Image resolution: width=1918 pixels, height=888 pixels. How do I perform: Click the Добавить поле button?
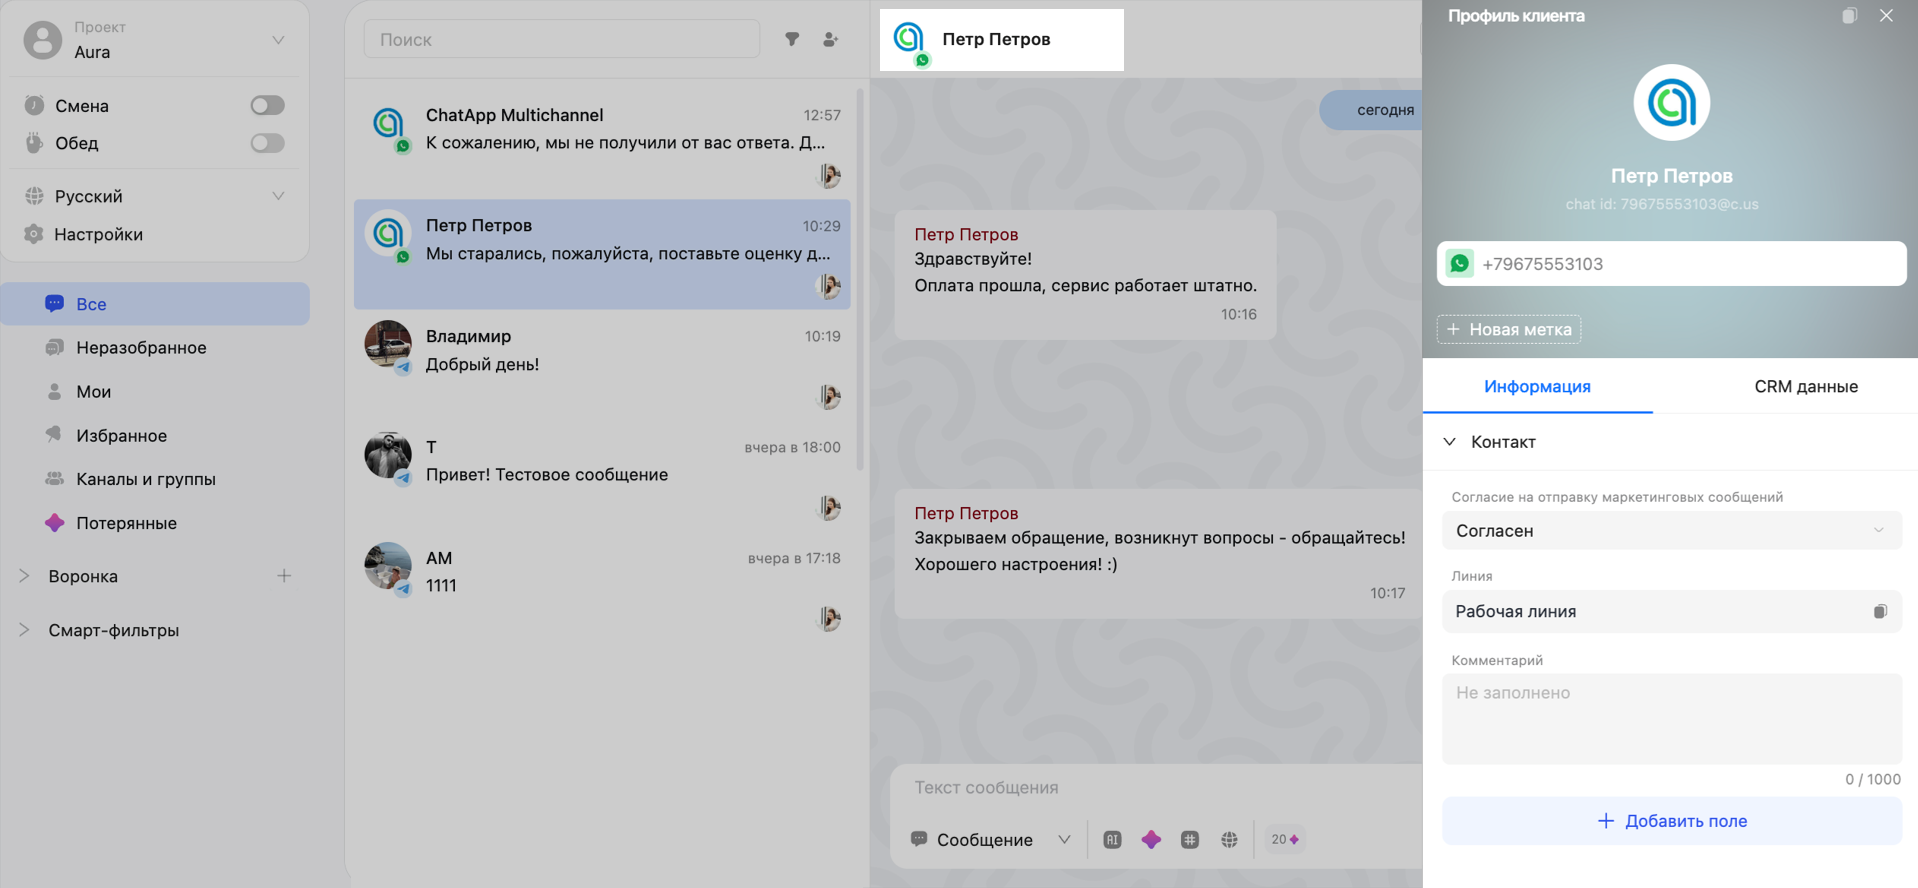click(x=1671, y=821)
